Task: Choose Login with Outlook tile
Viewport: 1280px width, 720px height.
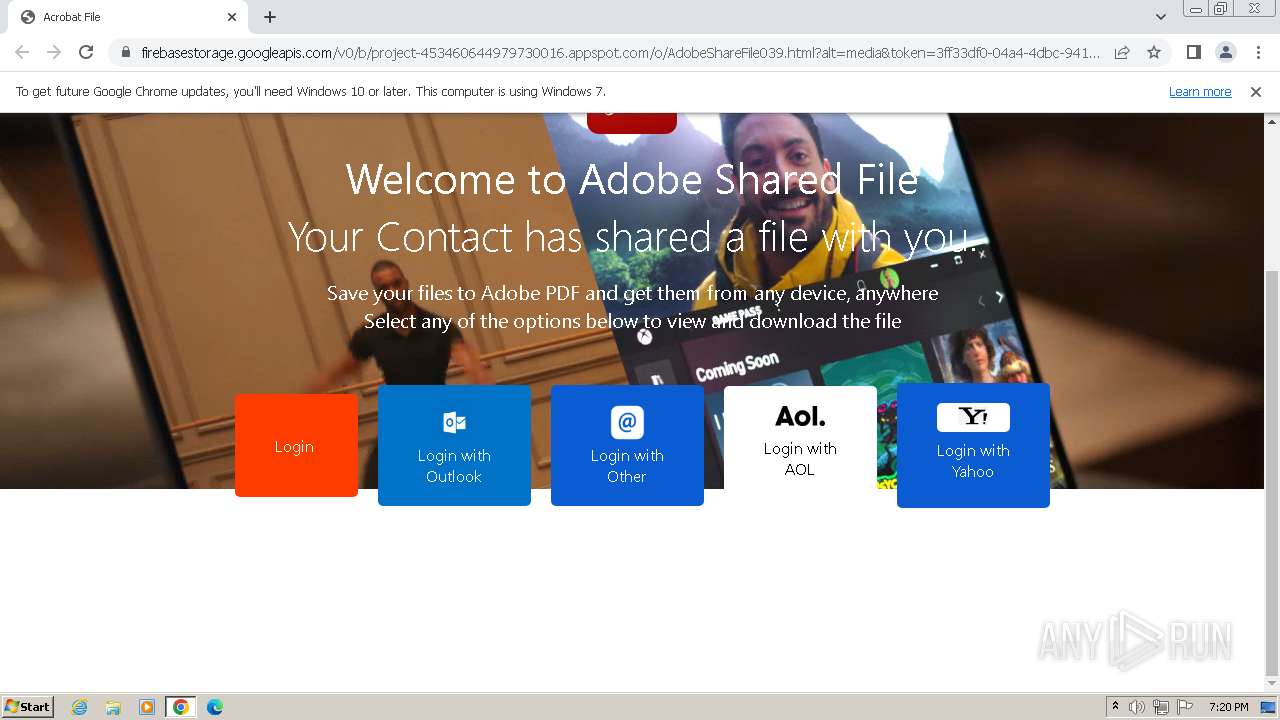Action: click(454, 445)
